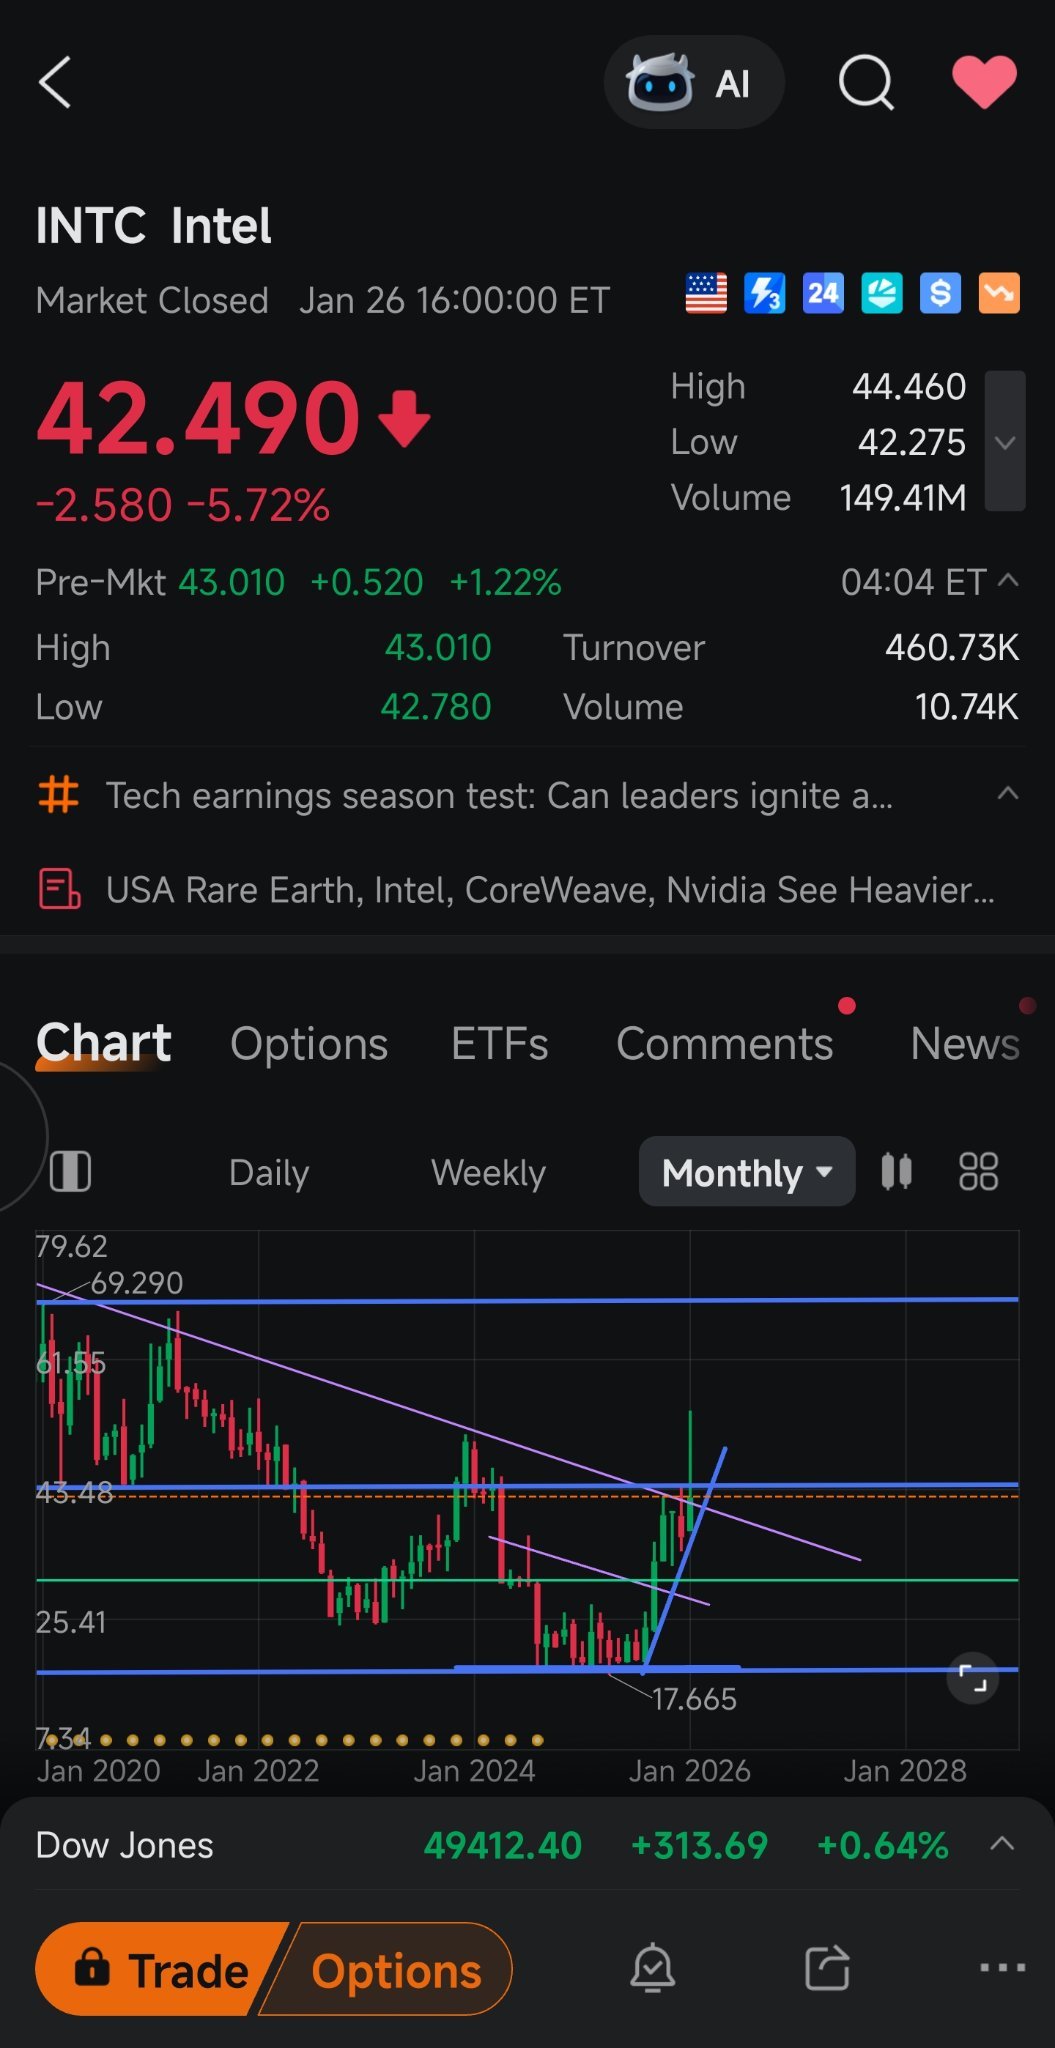This screenshot has width=1055, height=2048.
Task: Go back using the top-left arrow
Action: [55, 82]
